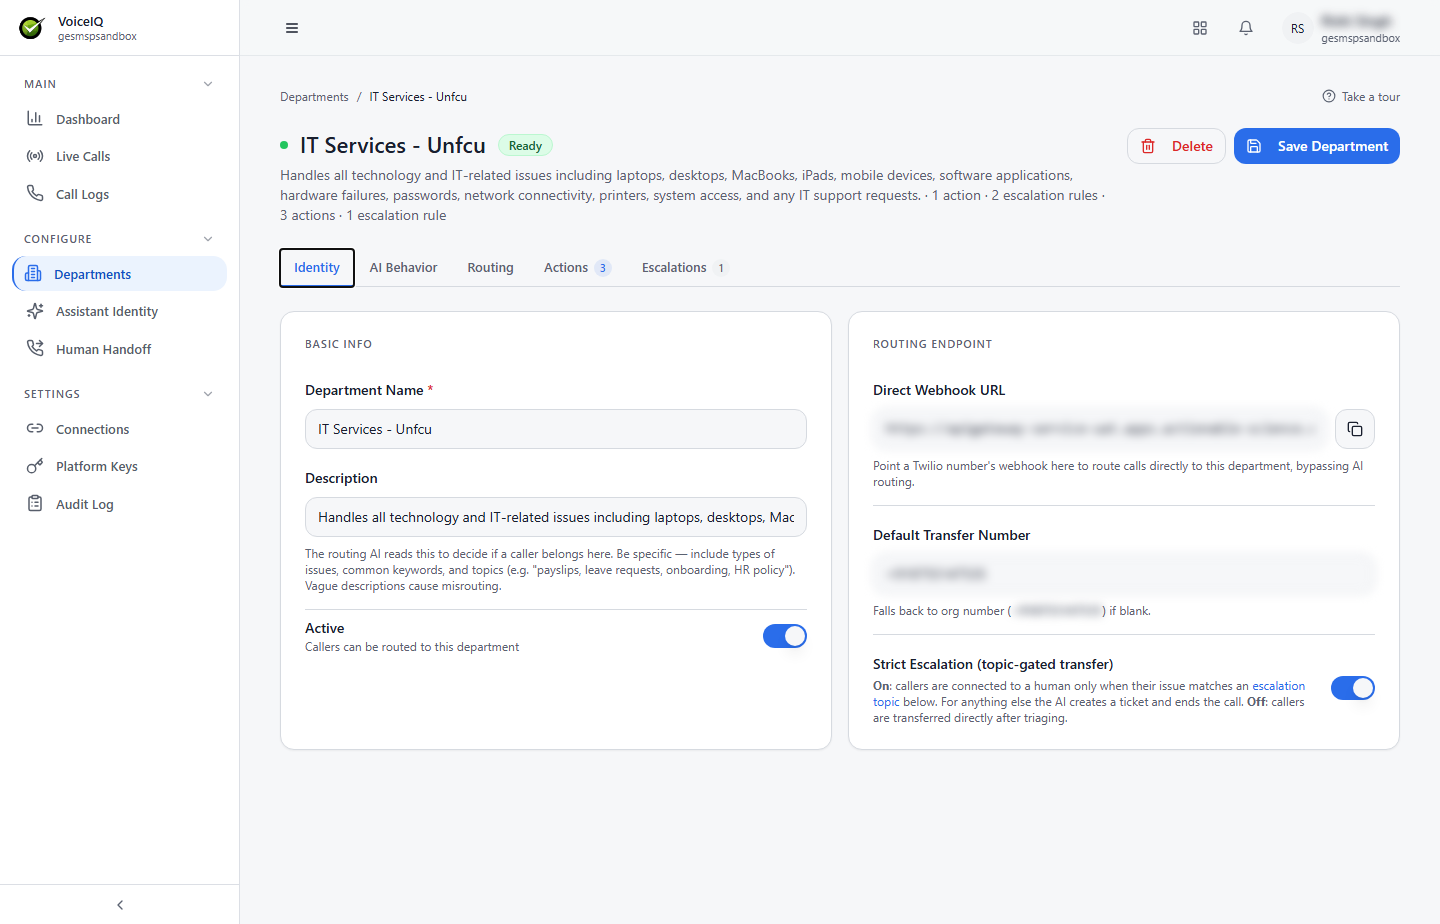Open Dashboard chart icon in sidebar

coord(35,119)
